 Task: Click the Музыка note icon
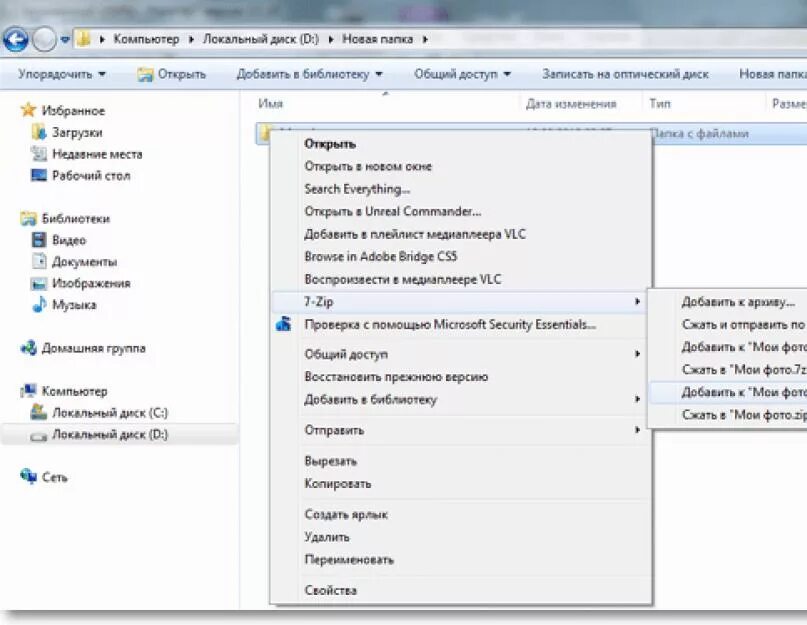[39, 304]
